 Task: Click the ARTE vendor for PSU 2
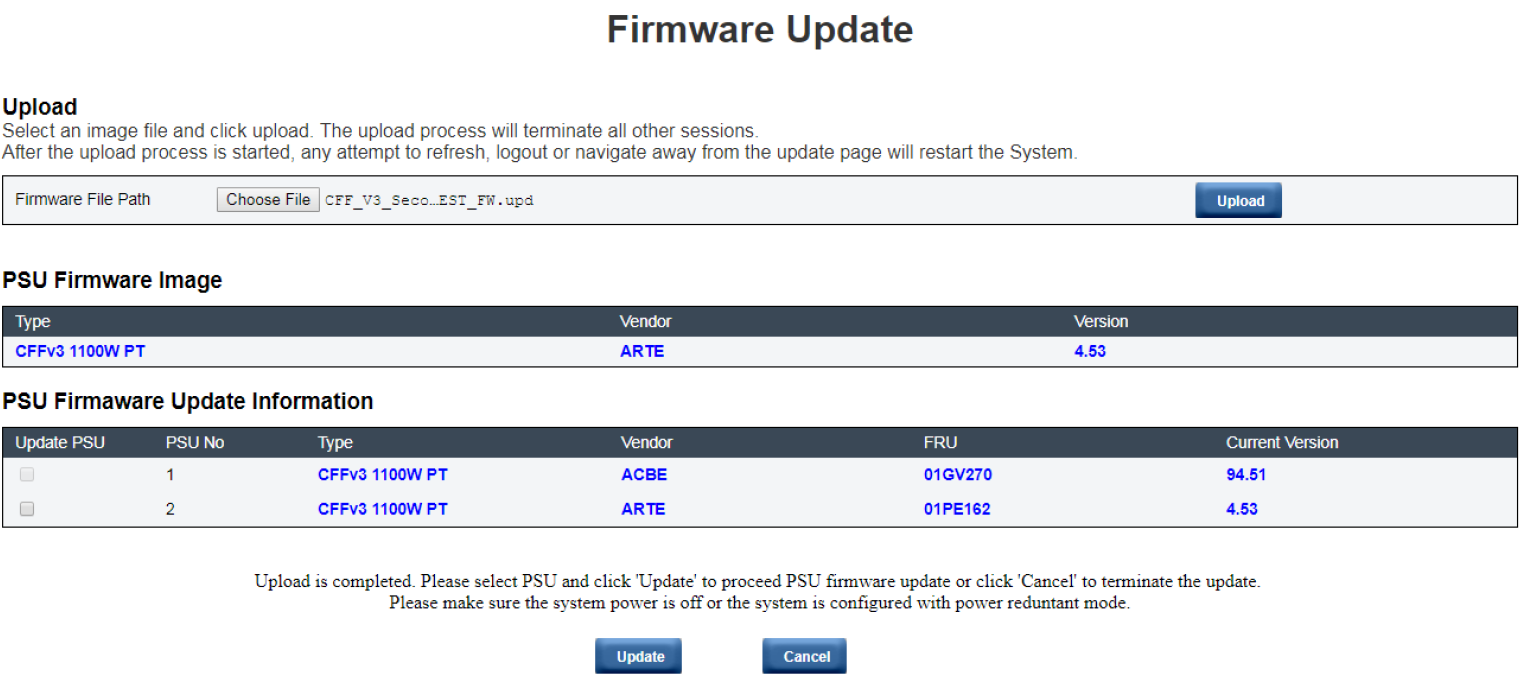(x=643, y=509)
